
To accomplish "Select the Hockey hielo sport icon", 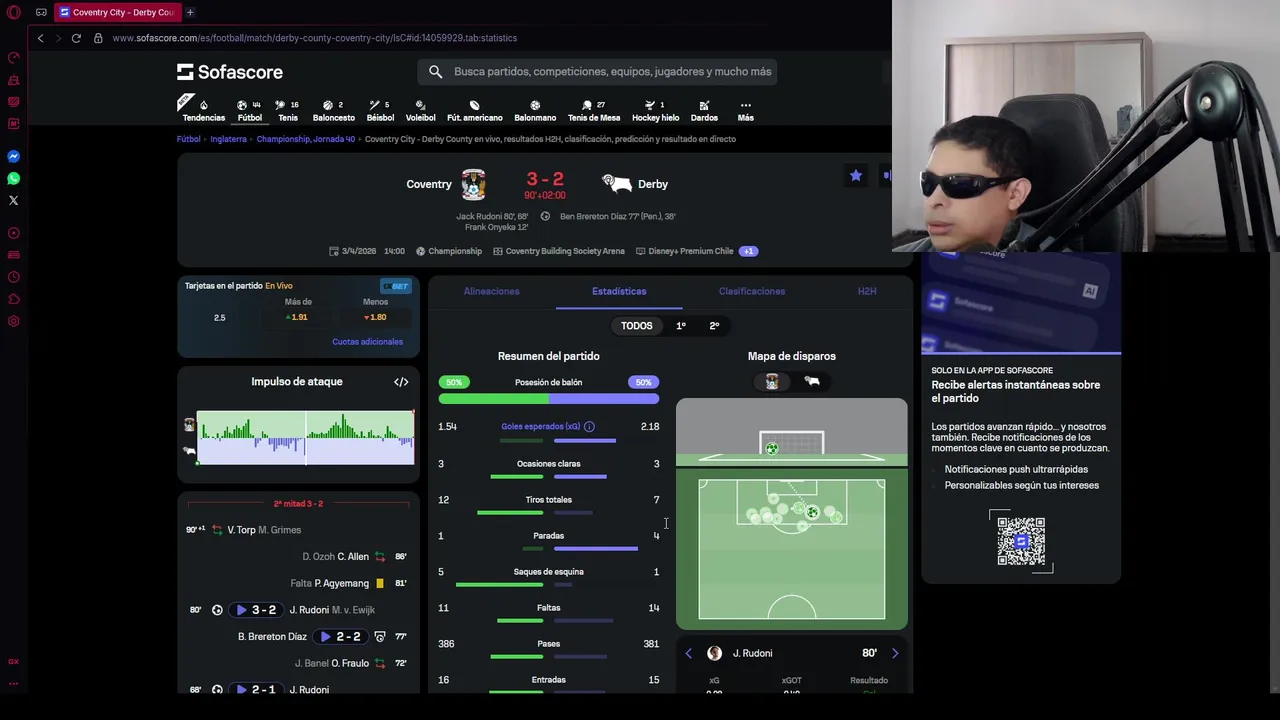I will pyautogui.click(x=650, y=105).
